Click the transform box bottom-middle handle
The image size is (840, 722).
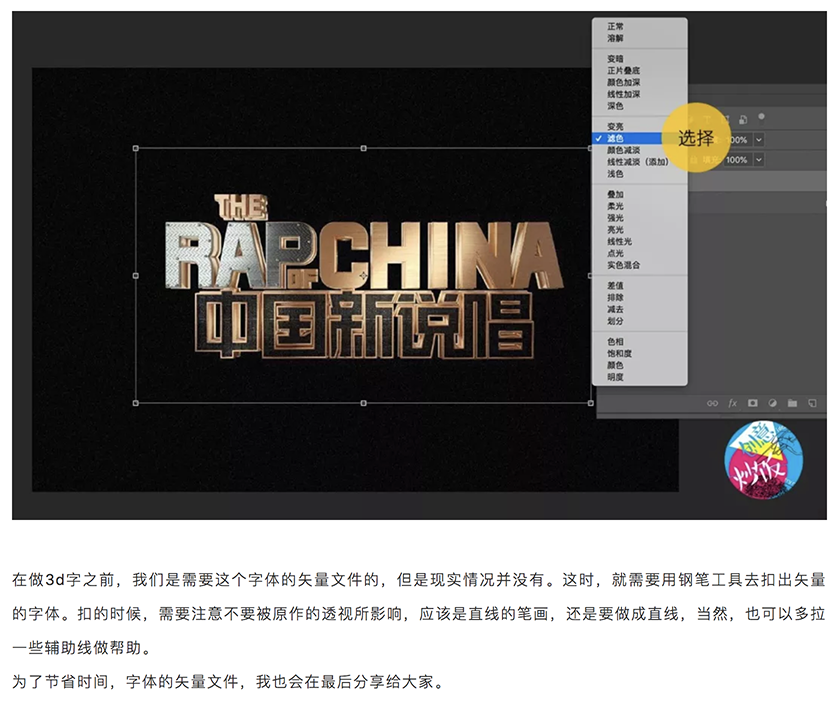click(x=364, y=403)
